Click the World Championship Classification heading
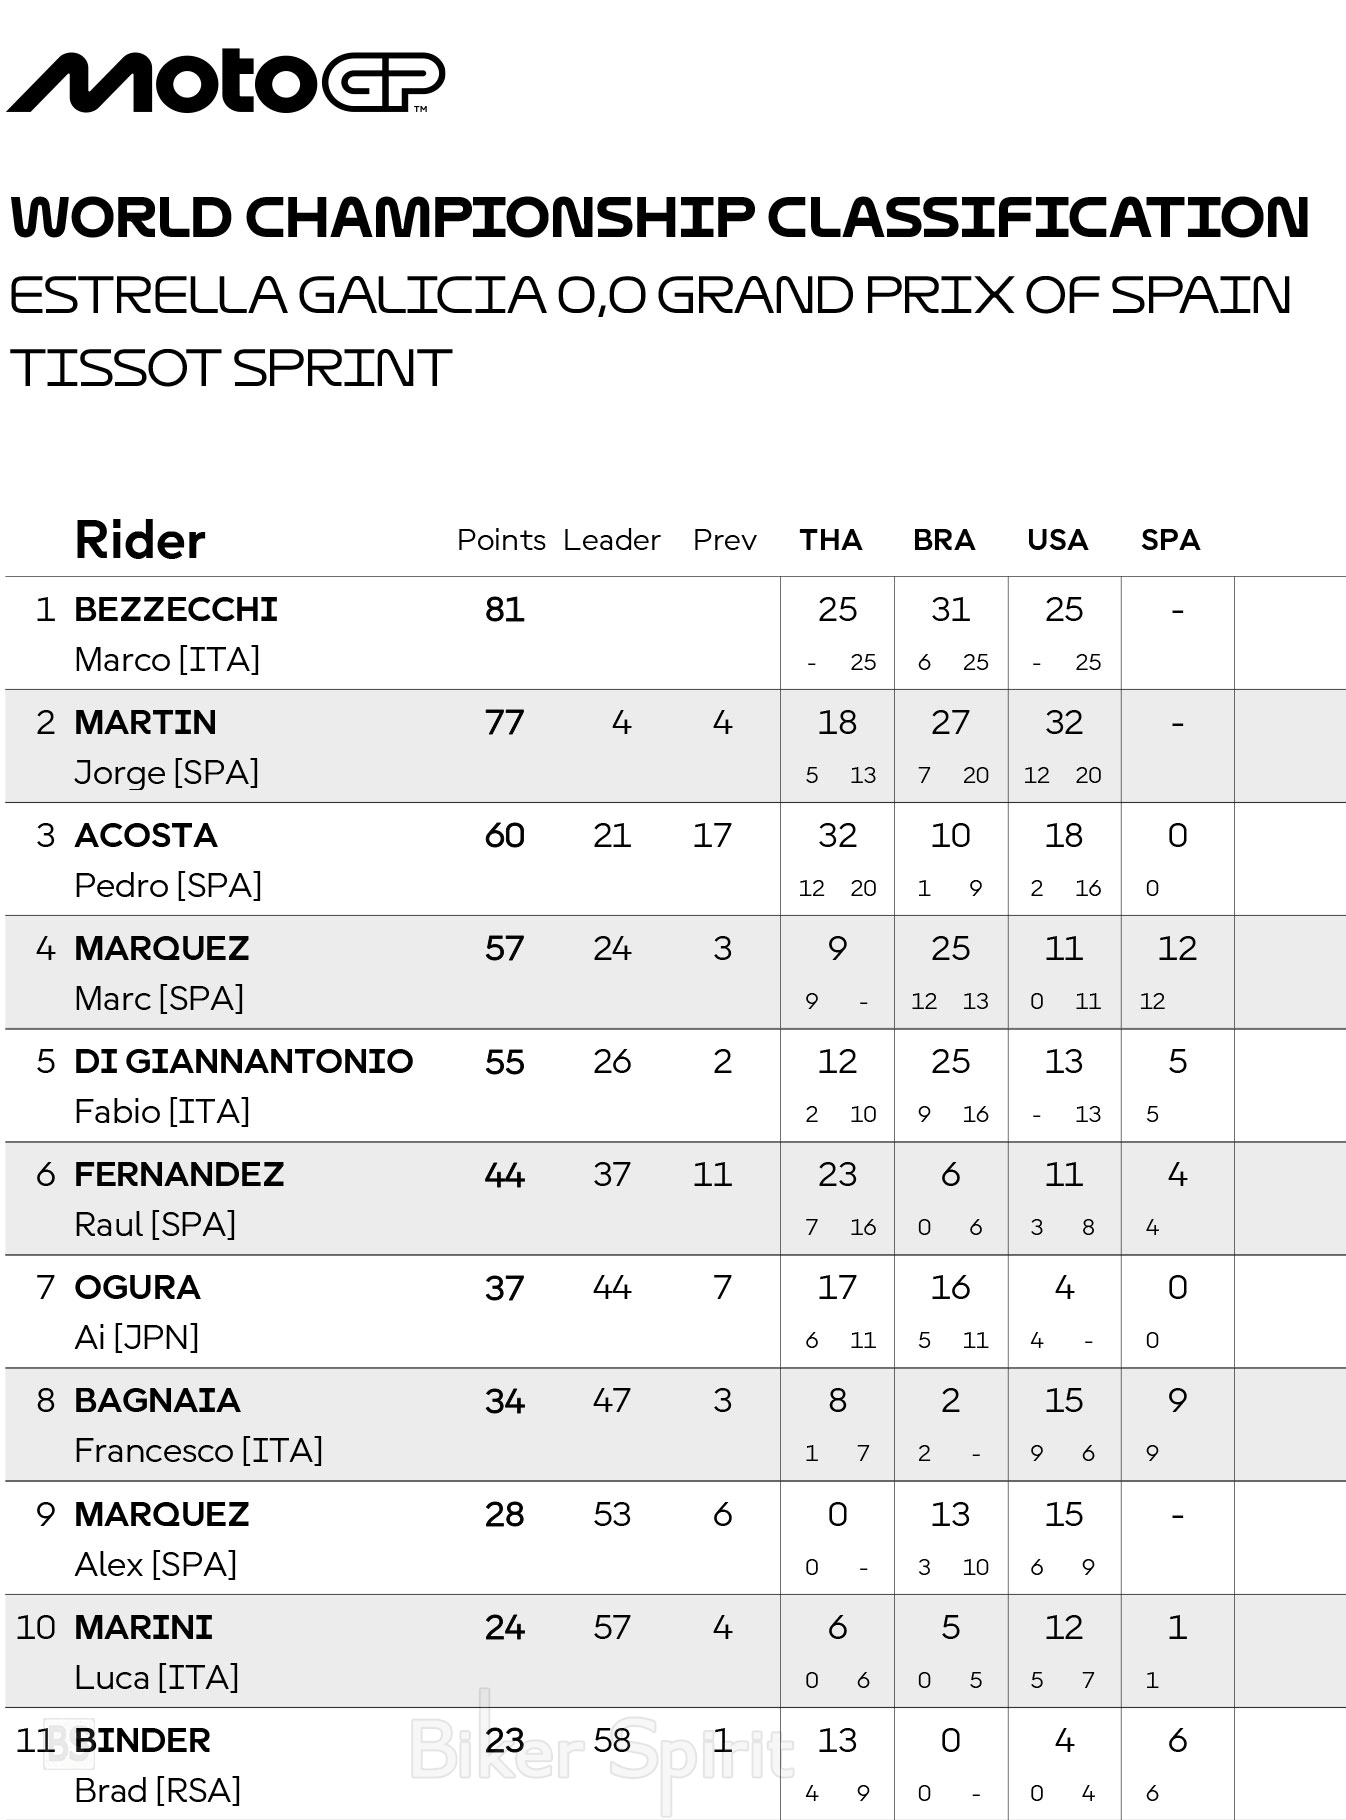 coord(659,217)
